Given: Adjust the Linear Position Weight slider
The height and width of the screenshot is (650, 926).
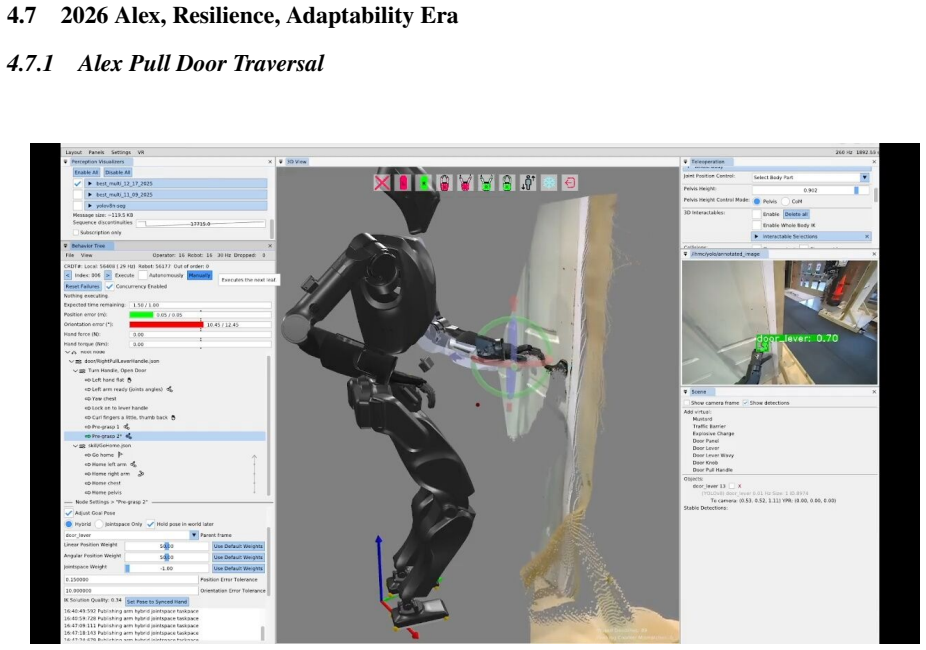Looking at the screenshot, I should (167, 546).
